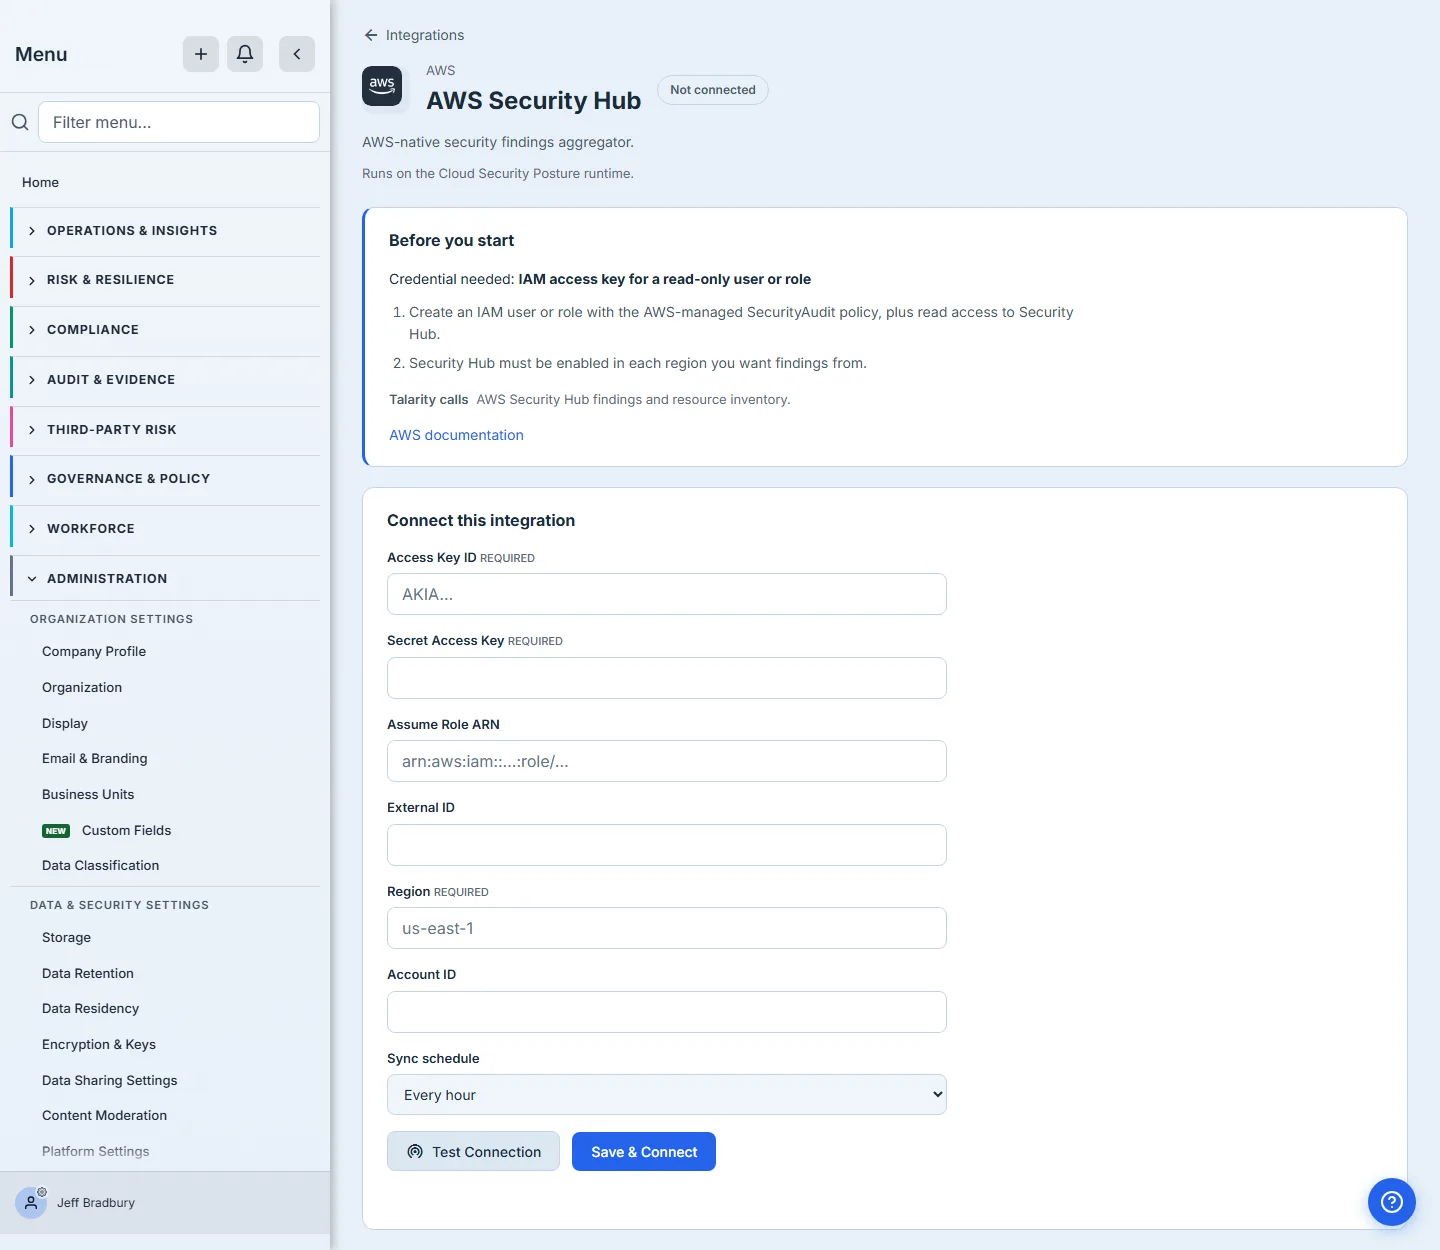The image size is (1440, 1250).
Task: Click the back arrow beside Integrations
Action: click(x=371, y=35)
